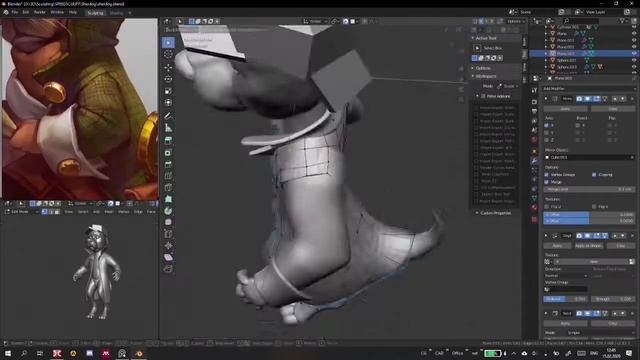
Task: Click Copy on the Mirror modifier
Action: 613,109
